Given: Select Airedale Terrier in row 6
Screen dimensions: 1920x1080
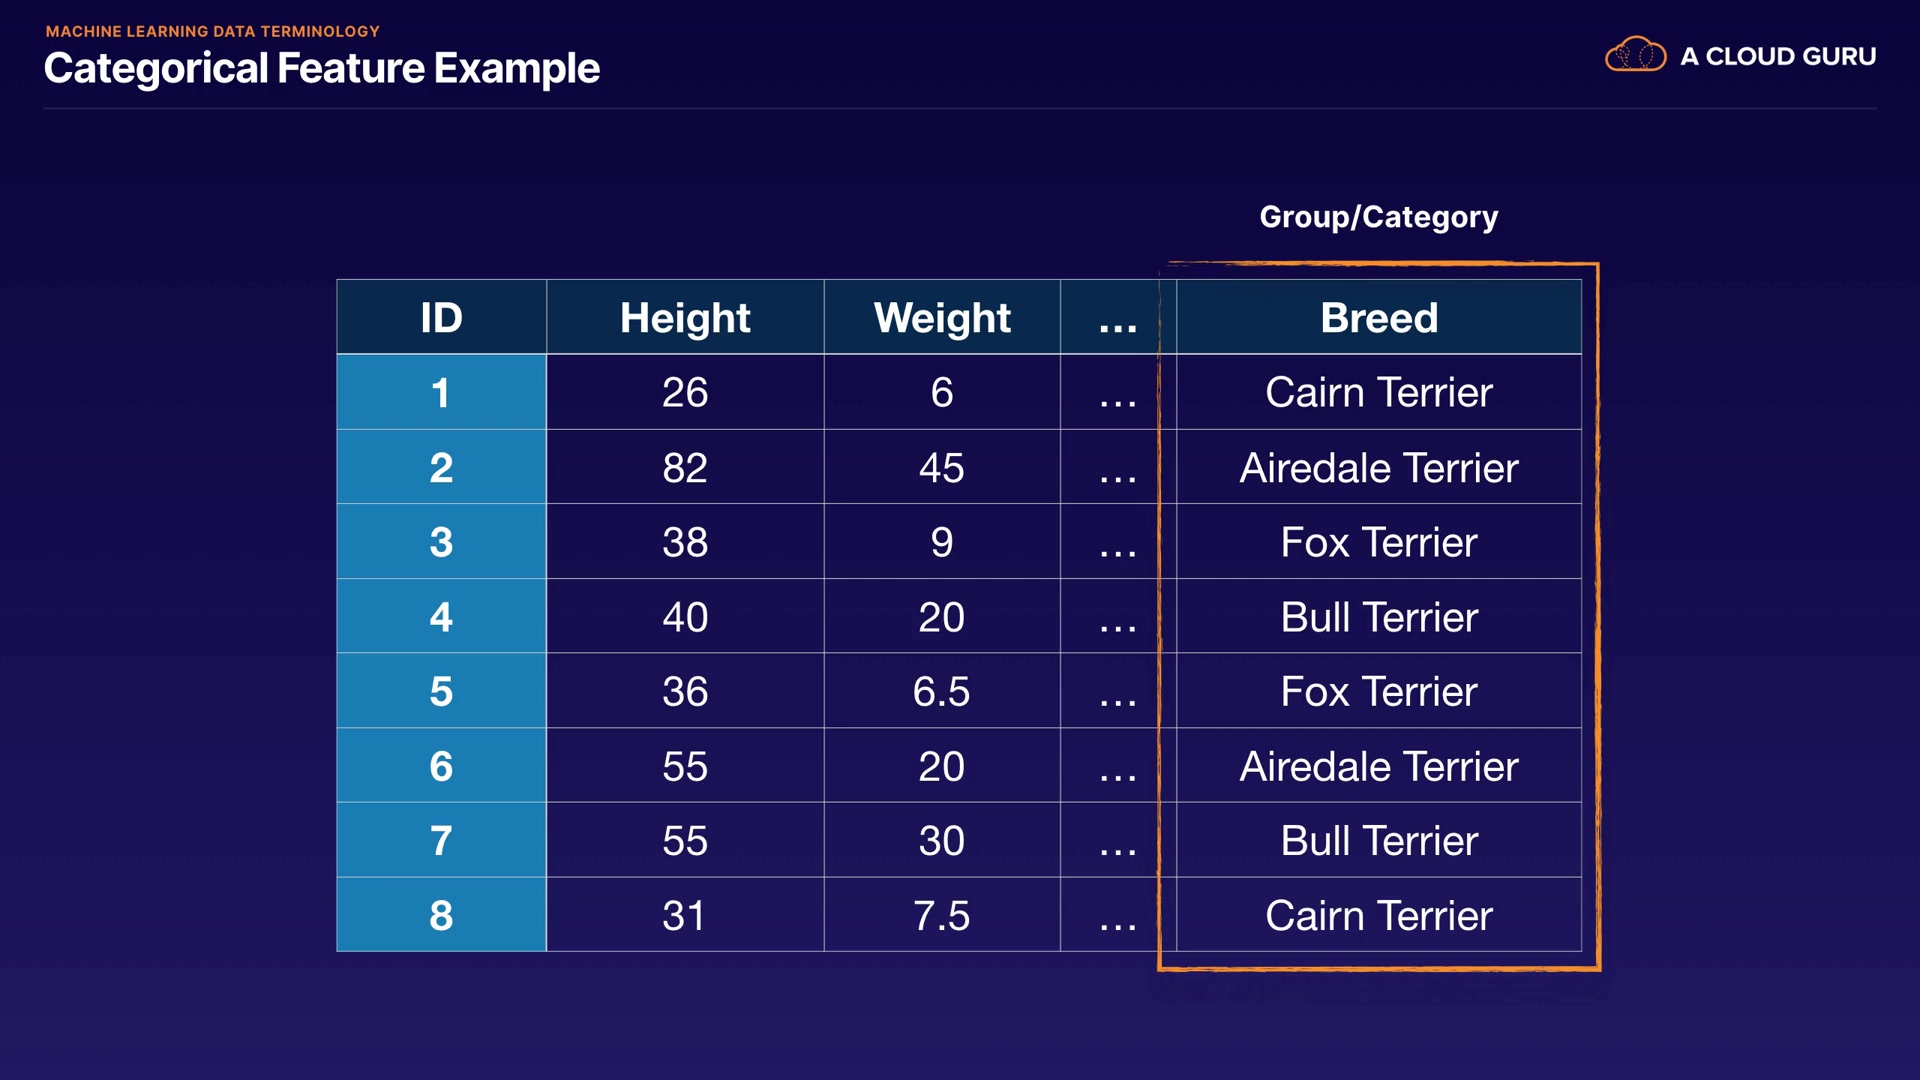Looking at the screenshot, I should [1379, 766].
